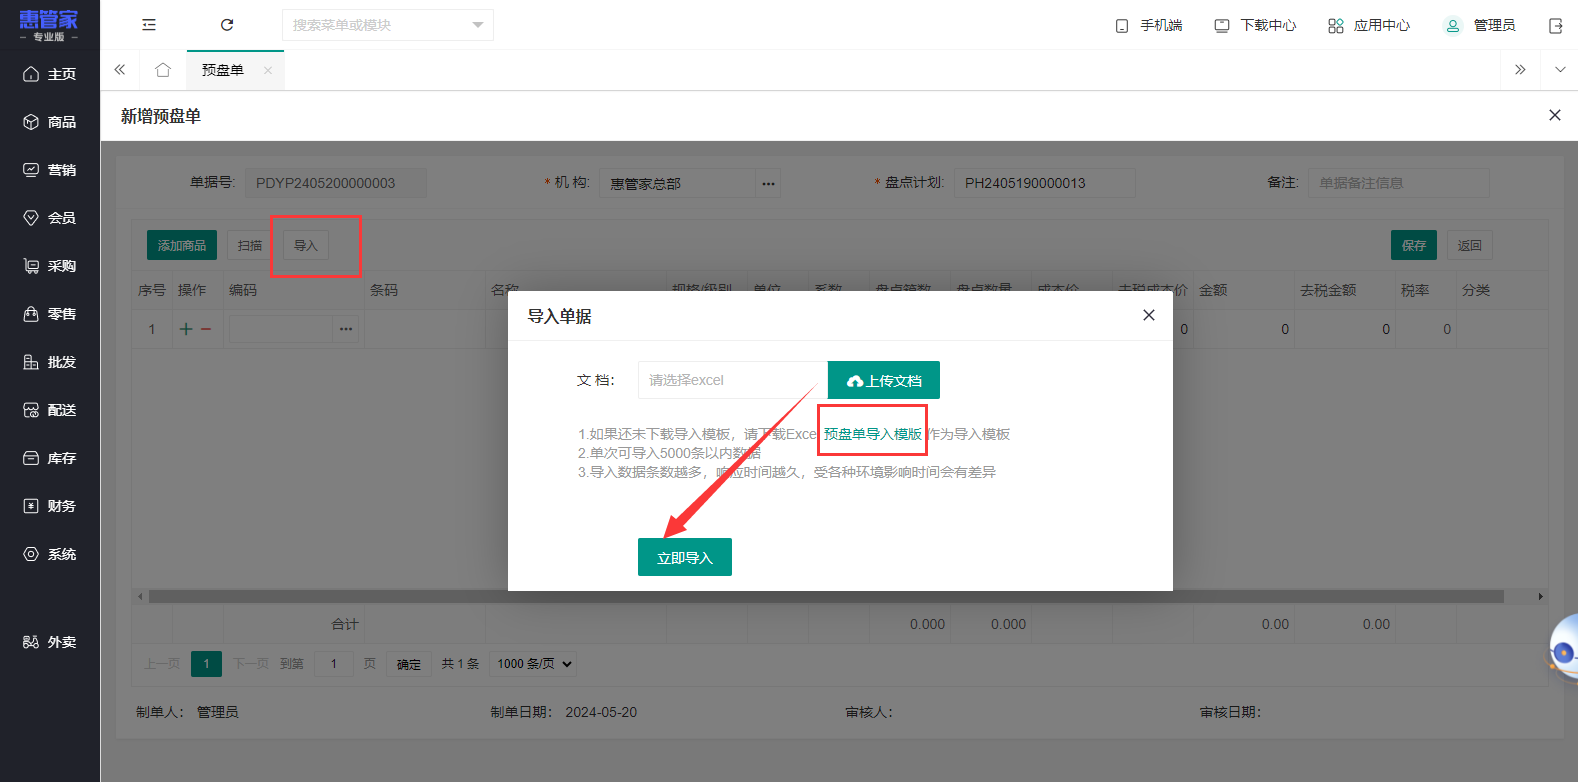This screenshot has height=782, width=1578.
Task: Open 系统 module in sidebar
Action: point(50,554)
